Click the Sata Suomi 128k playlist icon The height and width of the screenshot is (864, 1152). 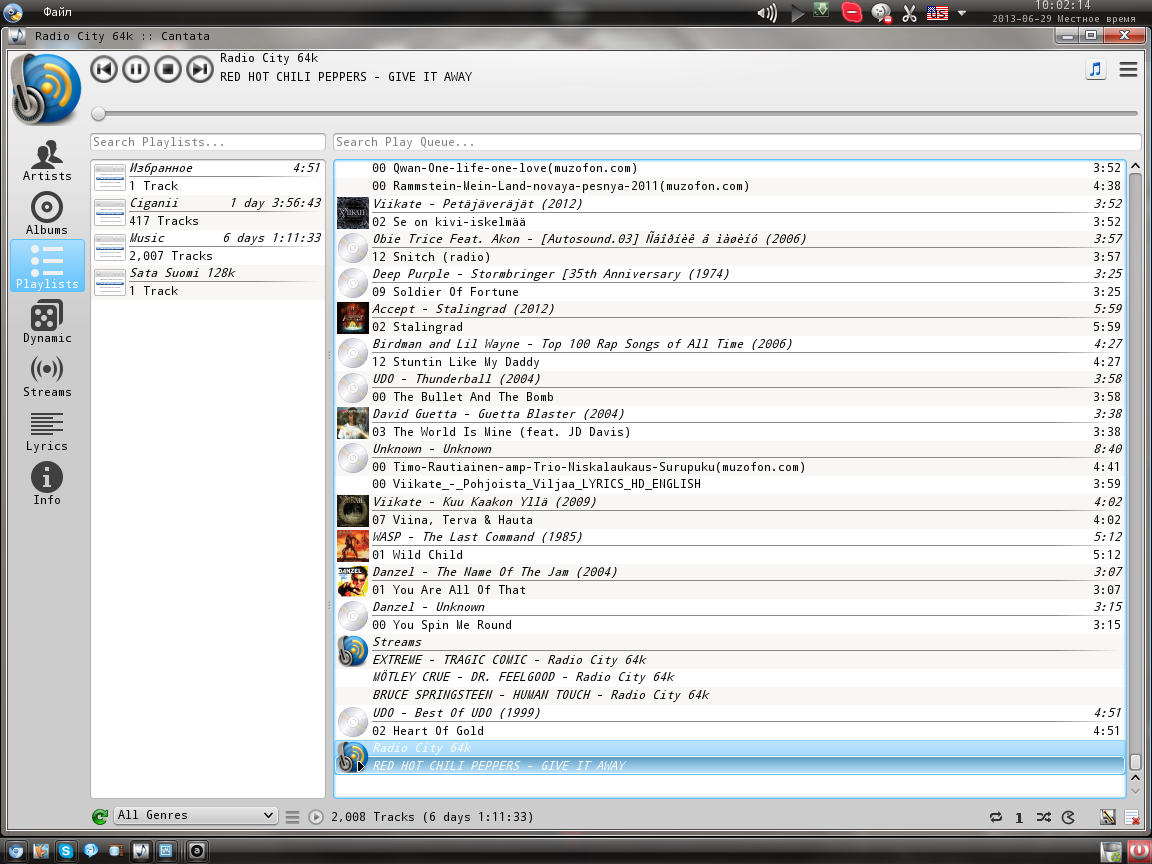pos(110,282)
